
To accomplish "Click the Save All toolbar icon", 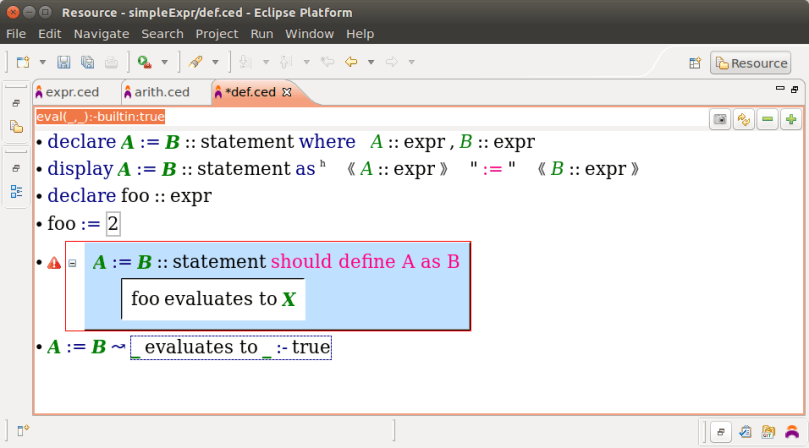I will coord(87,62).
